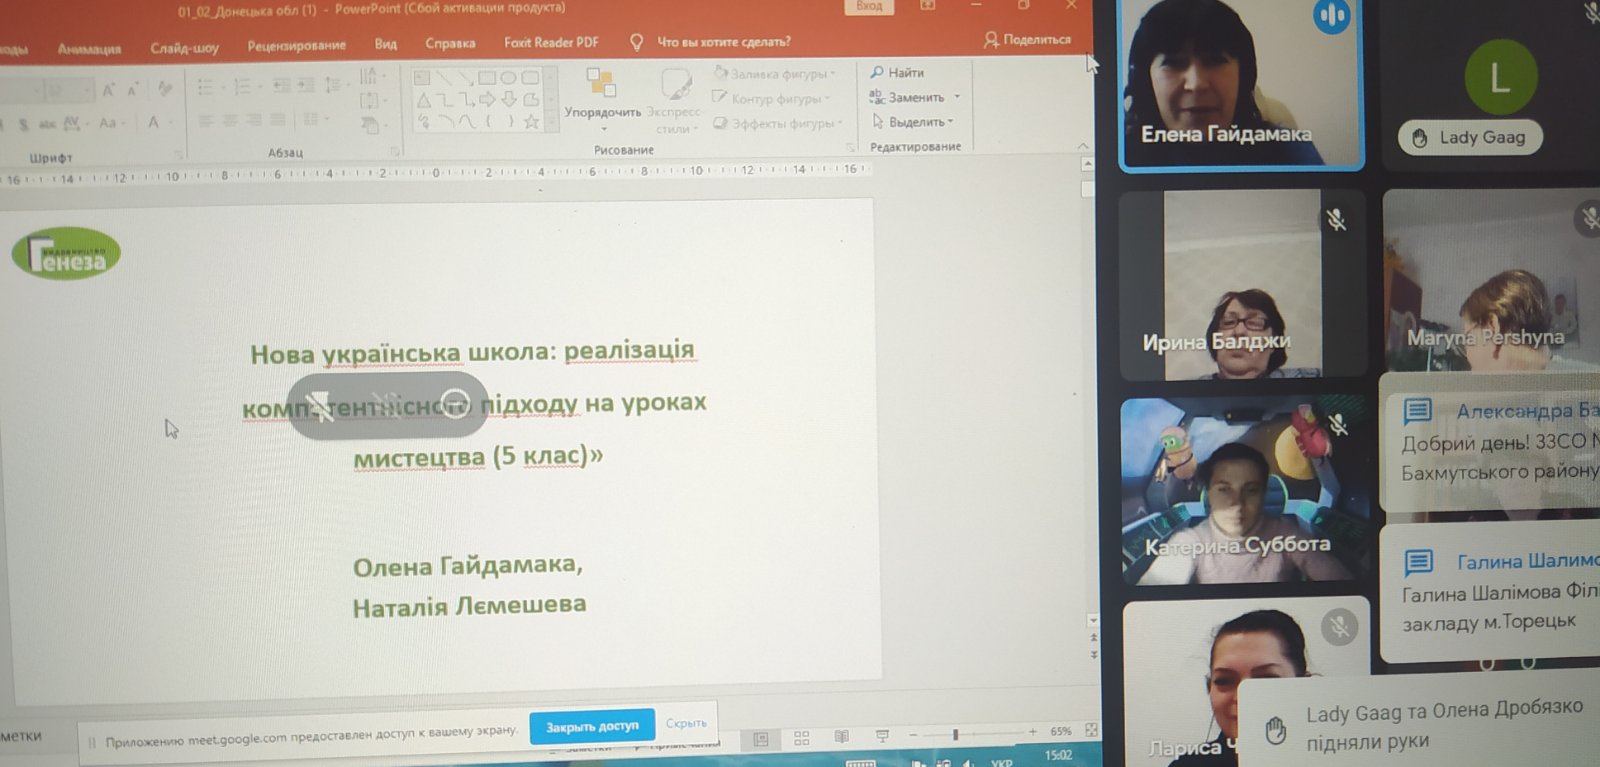Open the Слайд-шоу ribbon tab
1600x767 pixels.
click(184, 47)
